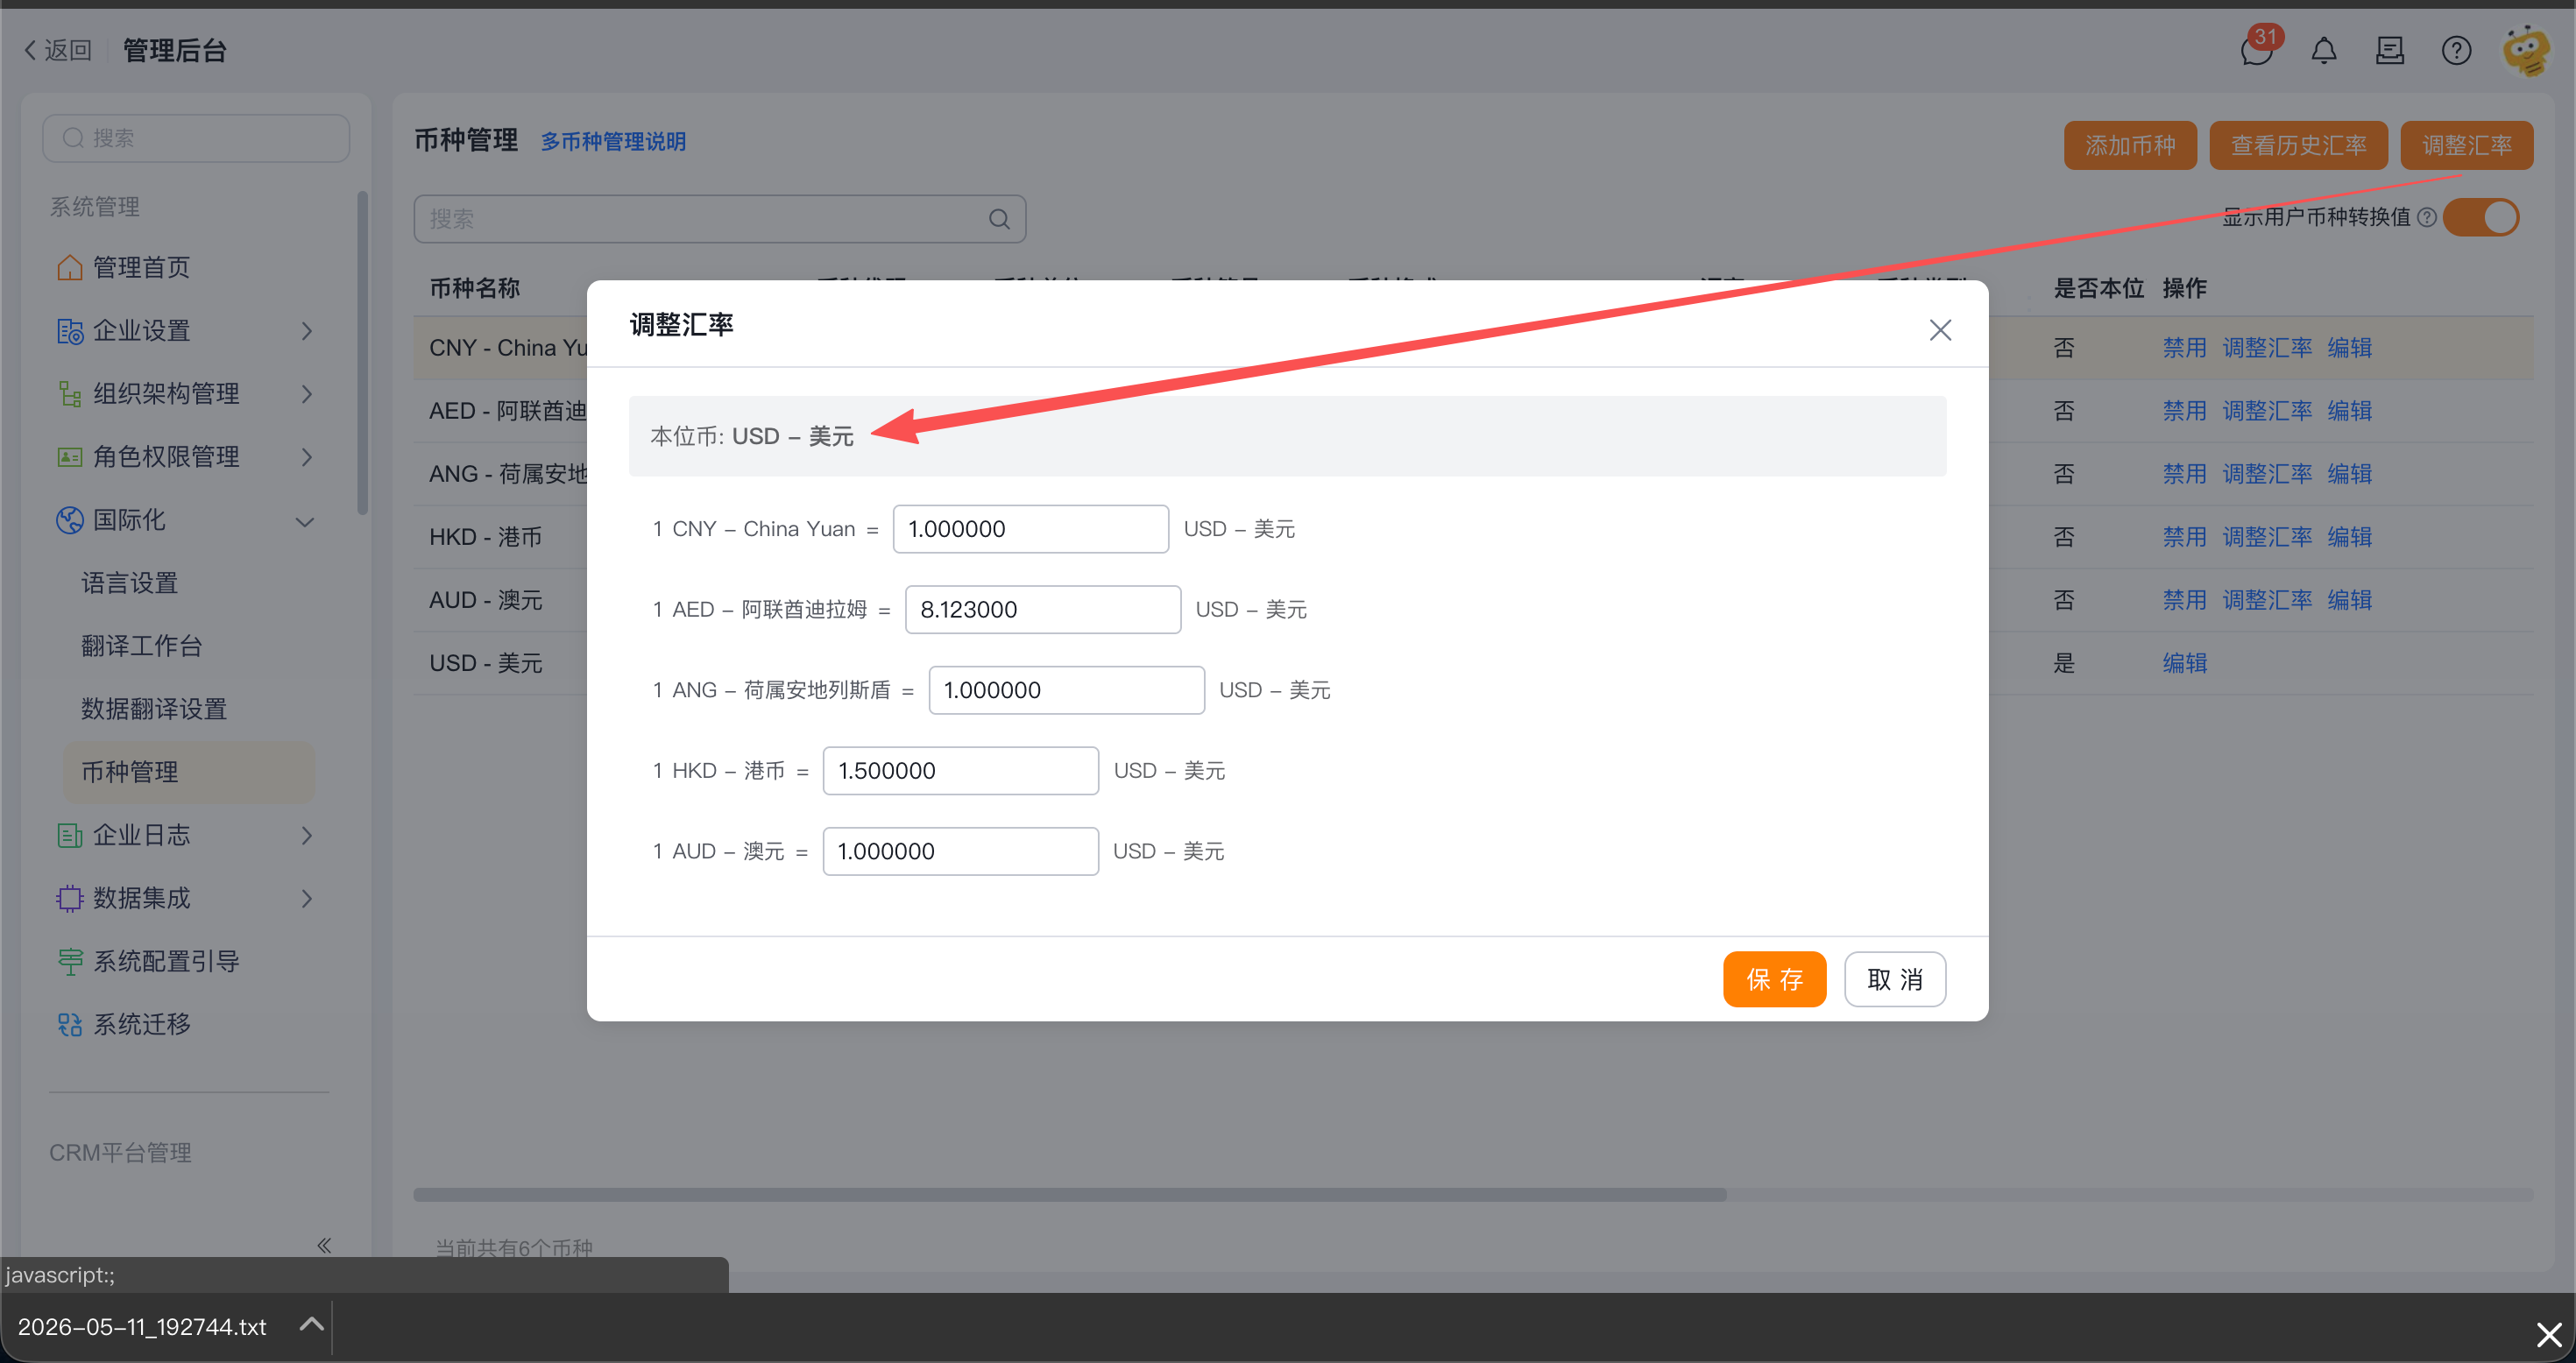Click the 系统配置引导 sidebar icon
The width and height of the screenshot is (2576, 1363).
click(x=69, y=960)
